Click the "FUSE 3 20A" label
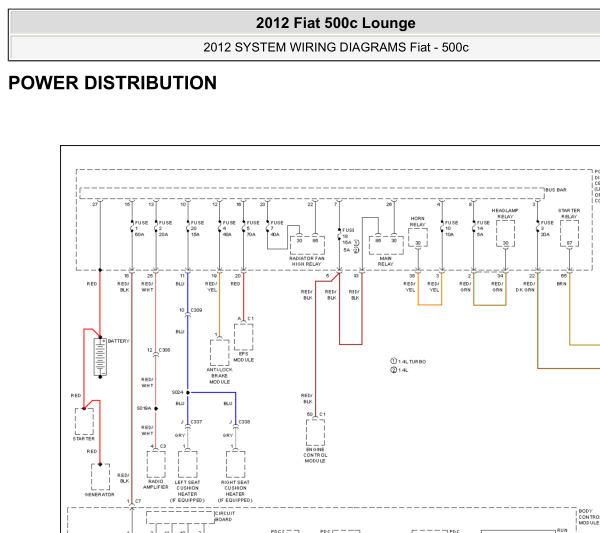Screen dimensions: 600x533 tap(547, 228)
